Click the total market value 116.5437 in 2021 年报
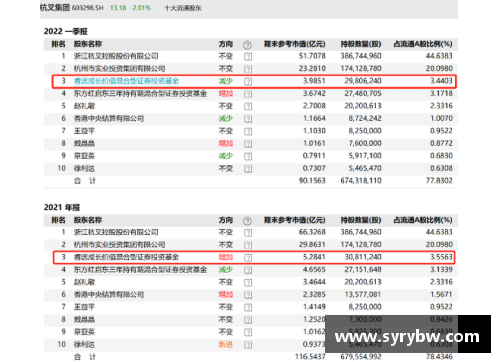Screen dimensions: 500x362 310,357
